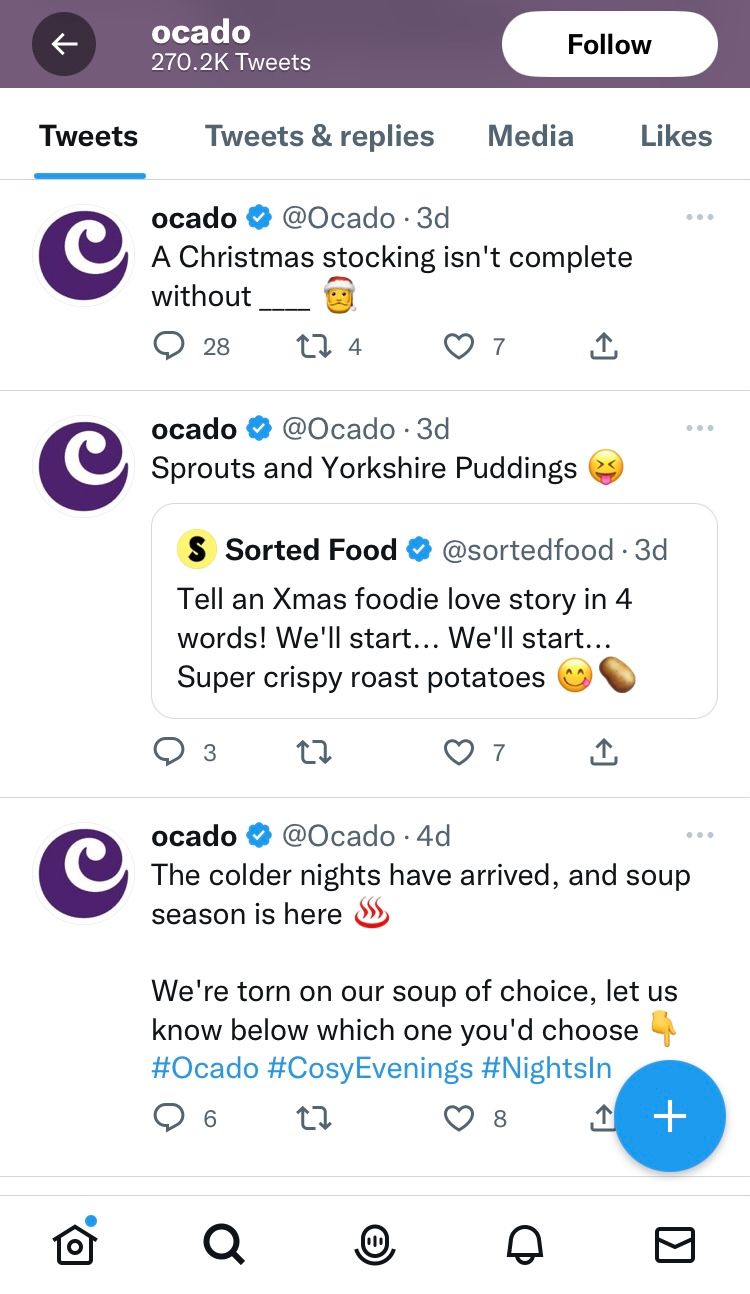Image resolution: width=750 pixels, height=1294 pixels.
Task: Compose new tweet with plus button
Action: (670, 1116)
